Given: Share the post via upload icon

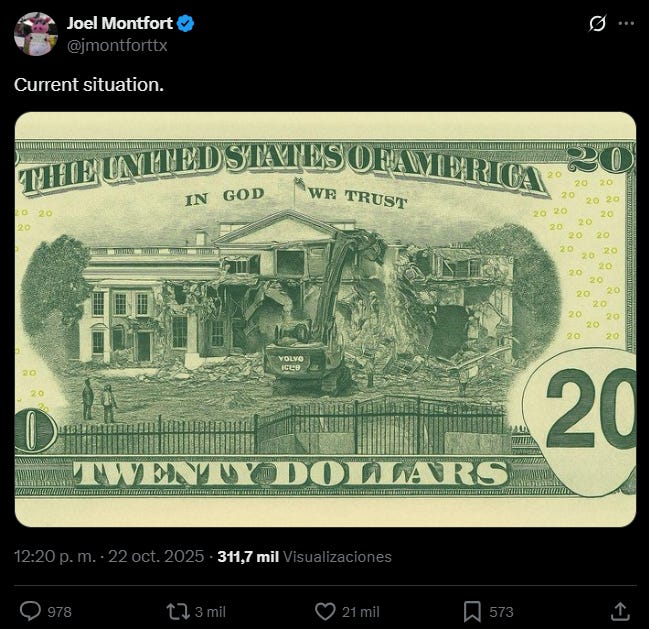Looking at the screenshot, I should (620, 611).
